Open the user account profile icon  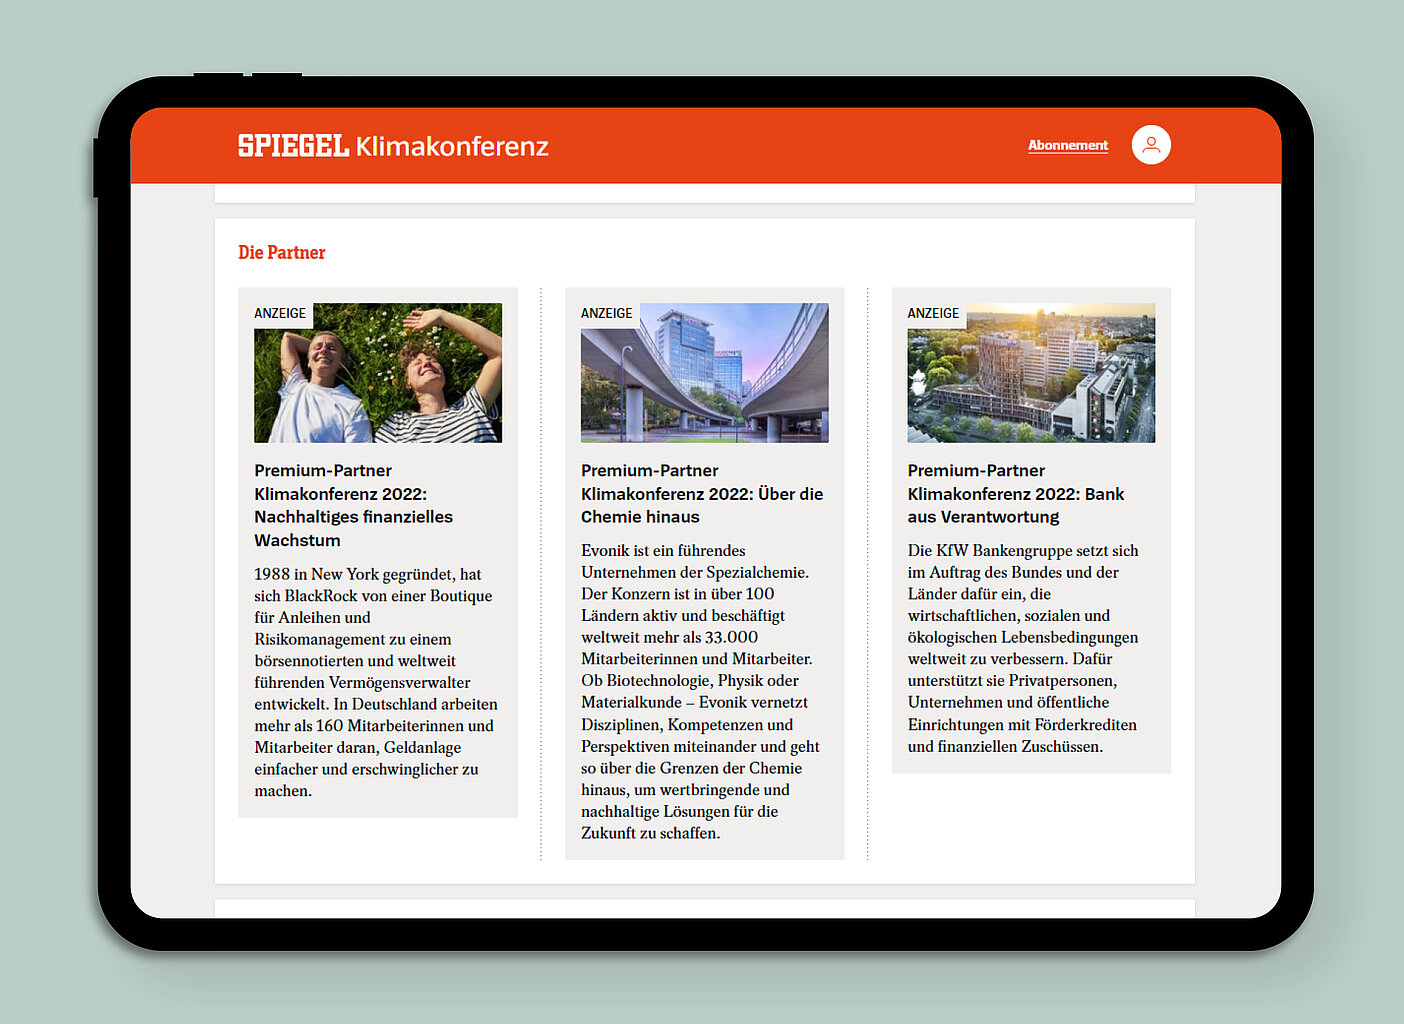coord(1151,145)
